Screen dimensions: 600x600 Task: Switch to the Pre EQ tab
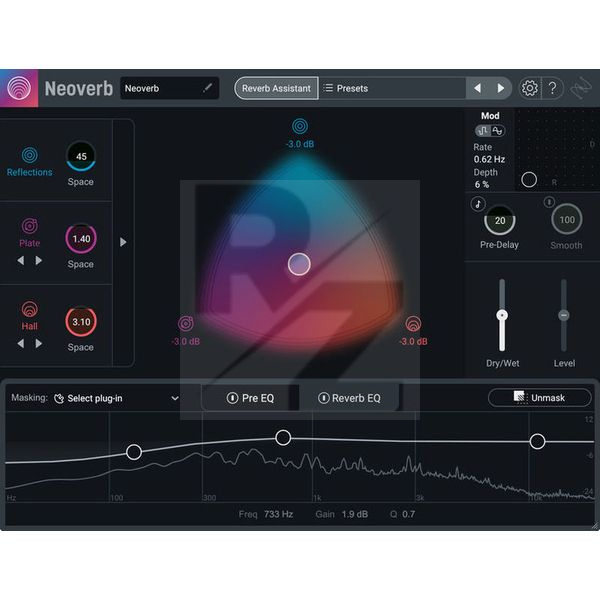coord(250,398)
